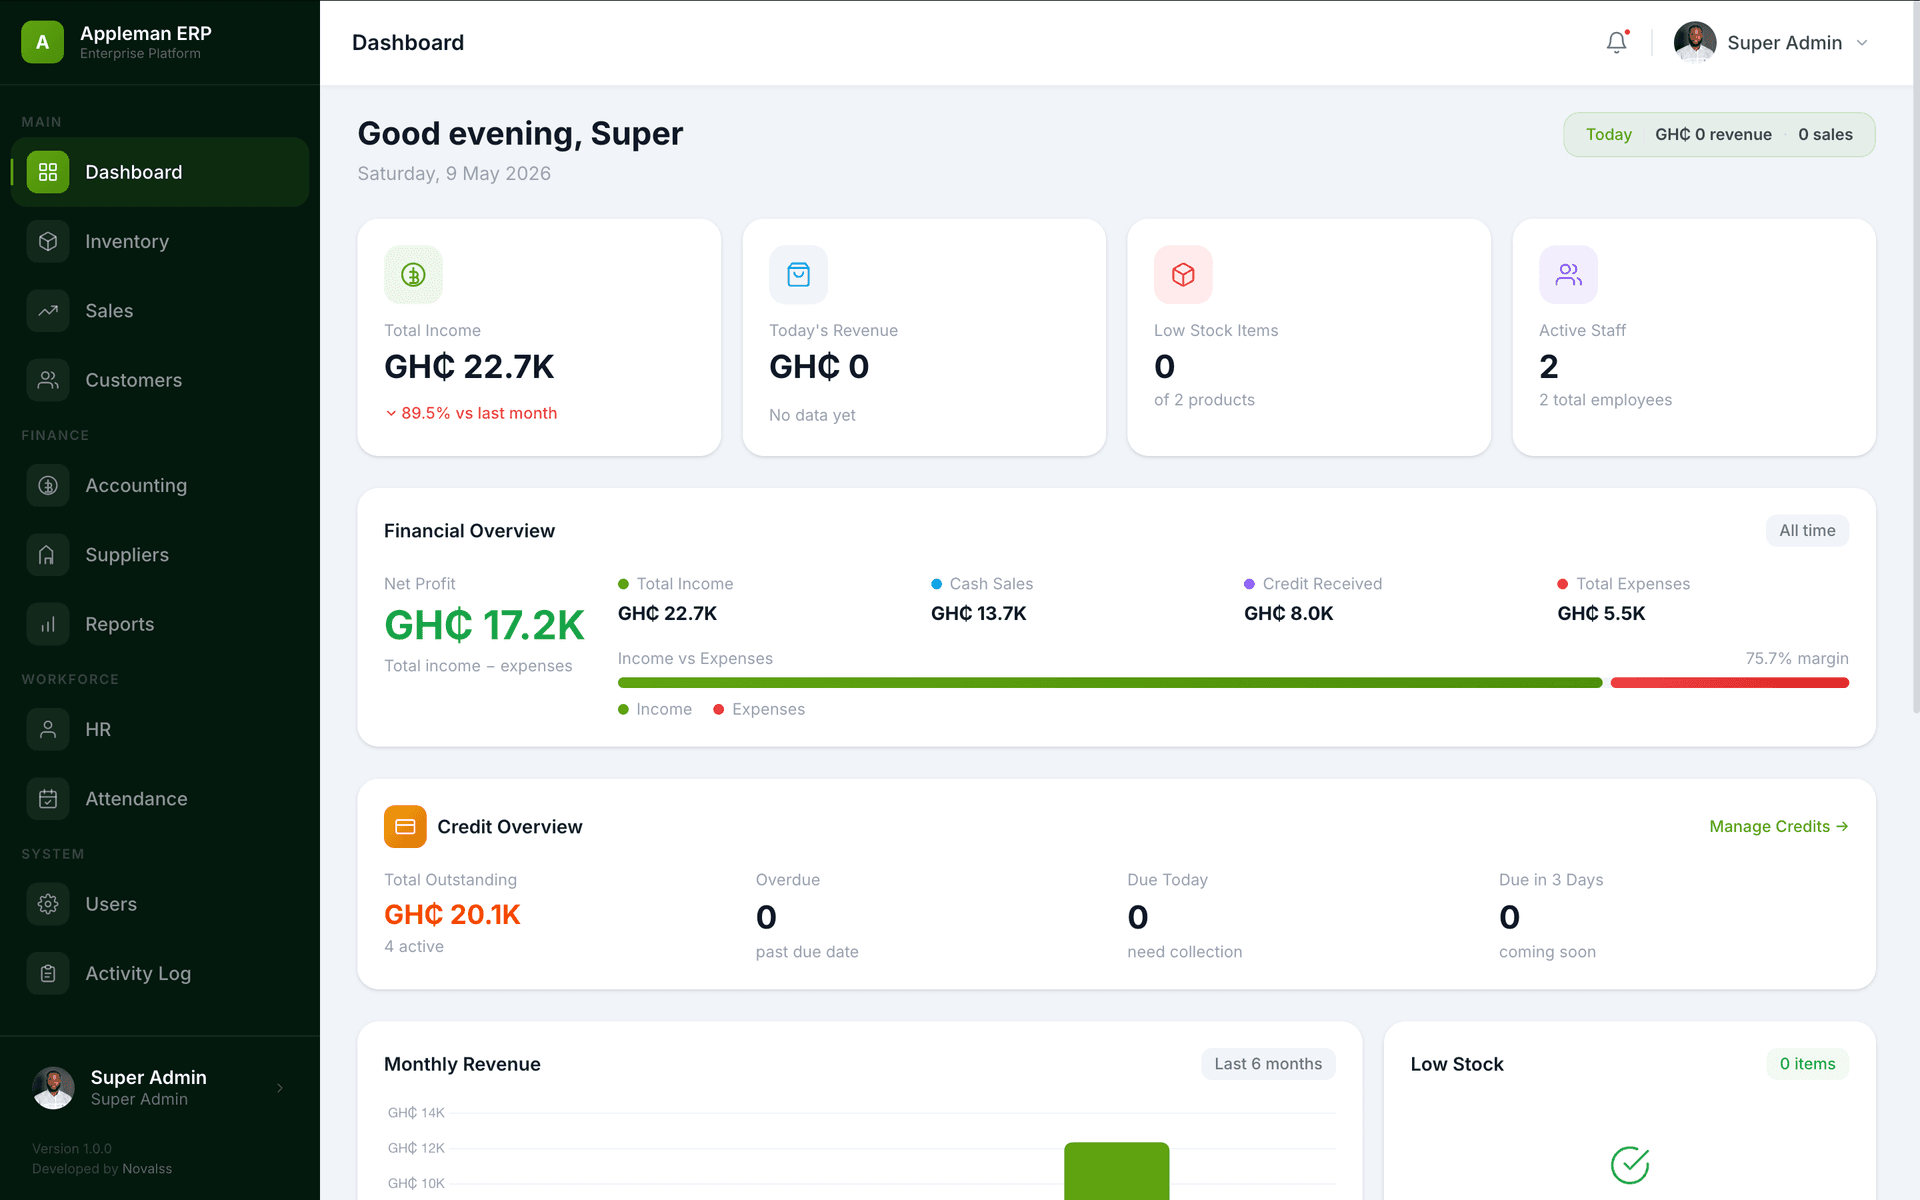Click the Today's Revenue shopping bag icon

point(798,274)
